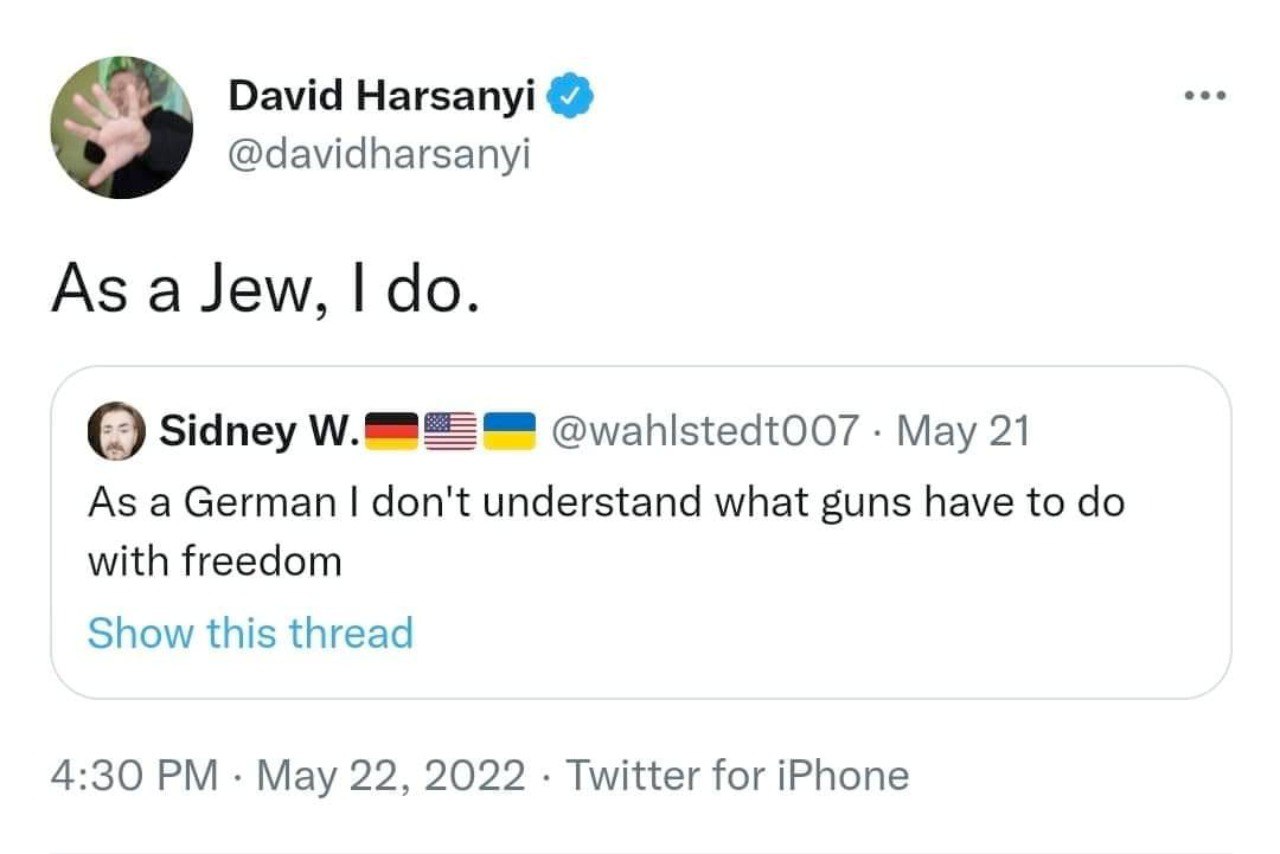Viewport: 1280px width, 854px height.
Task: Click David Harsanyi's profile avatar
Action: [x=122, y=127]
